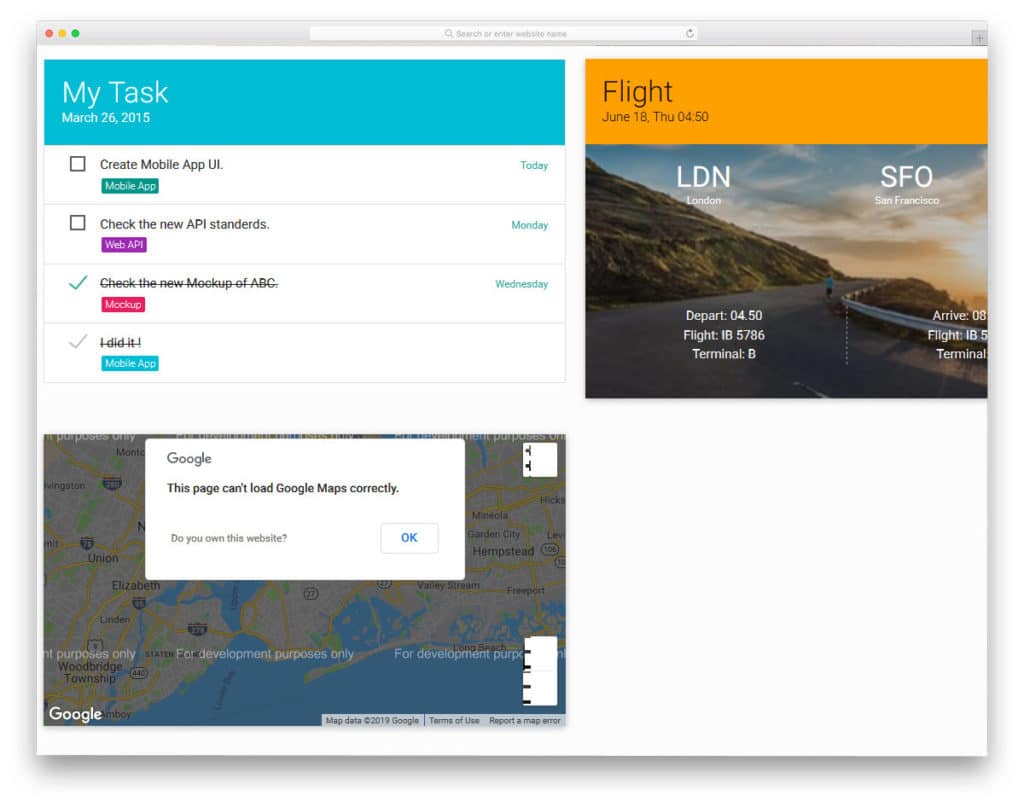Click Report a map error link
1024x807 pixels.
[x=524, y=720]
